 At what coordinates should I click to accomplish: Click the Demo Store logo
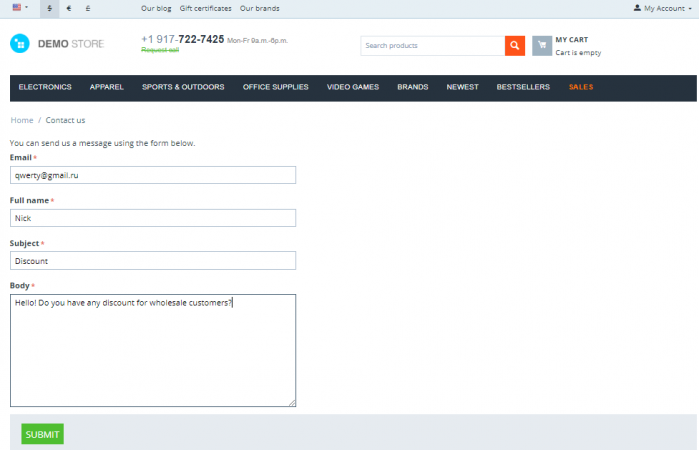tap(57, 44)
